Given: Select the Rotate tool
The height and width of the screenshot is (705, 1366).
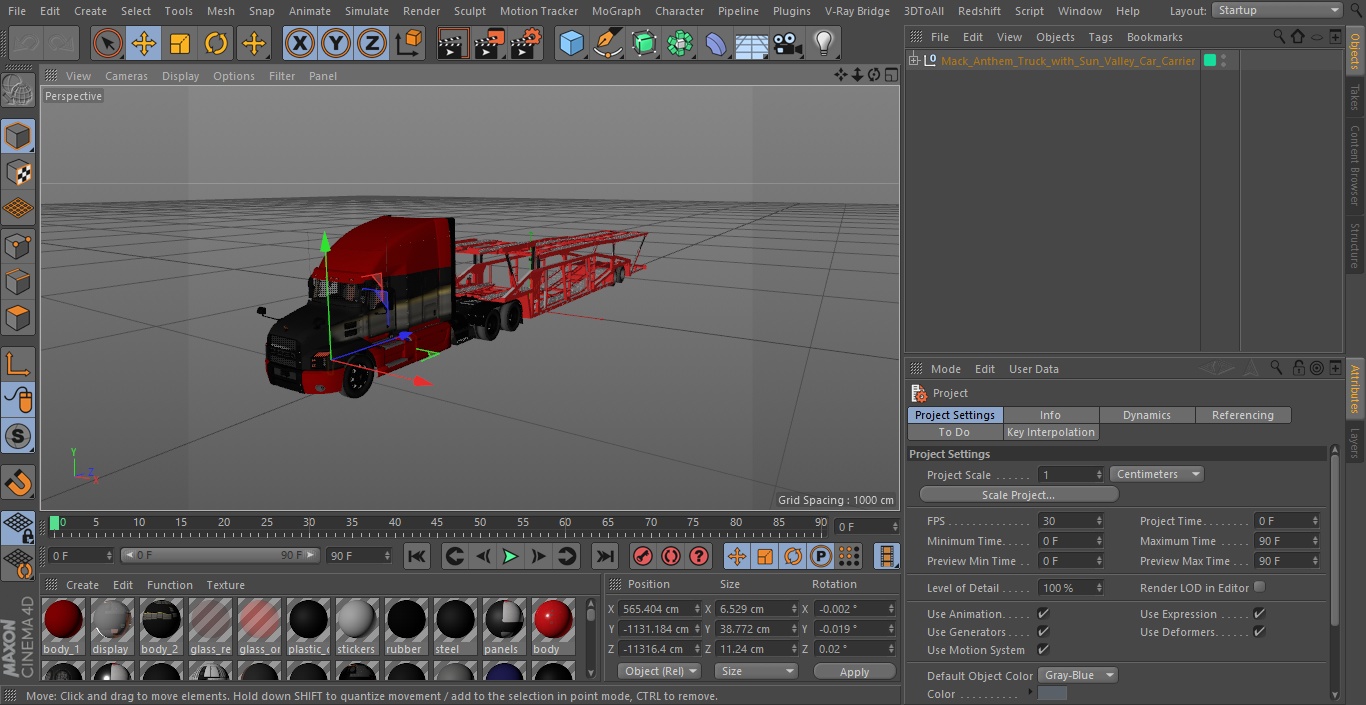Looking at the screenshot, I should click(216, 44).
